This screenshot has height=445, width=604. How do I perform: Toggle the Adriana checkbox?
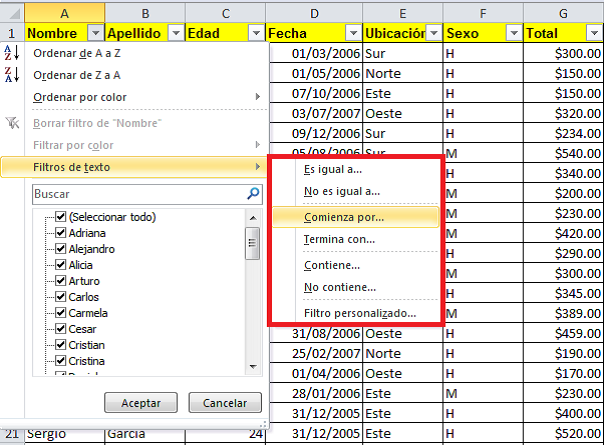pos(61,233)
